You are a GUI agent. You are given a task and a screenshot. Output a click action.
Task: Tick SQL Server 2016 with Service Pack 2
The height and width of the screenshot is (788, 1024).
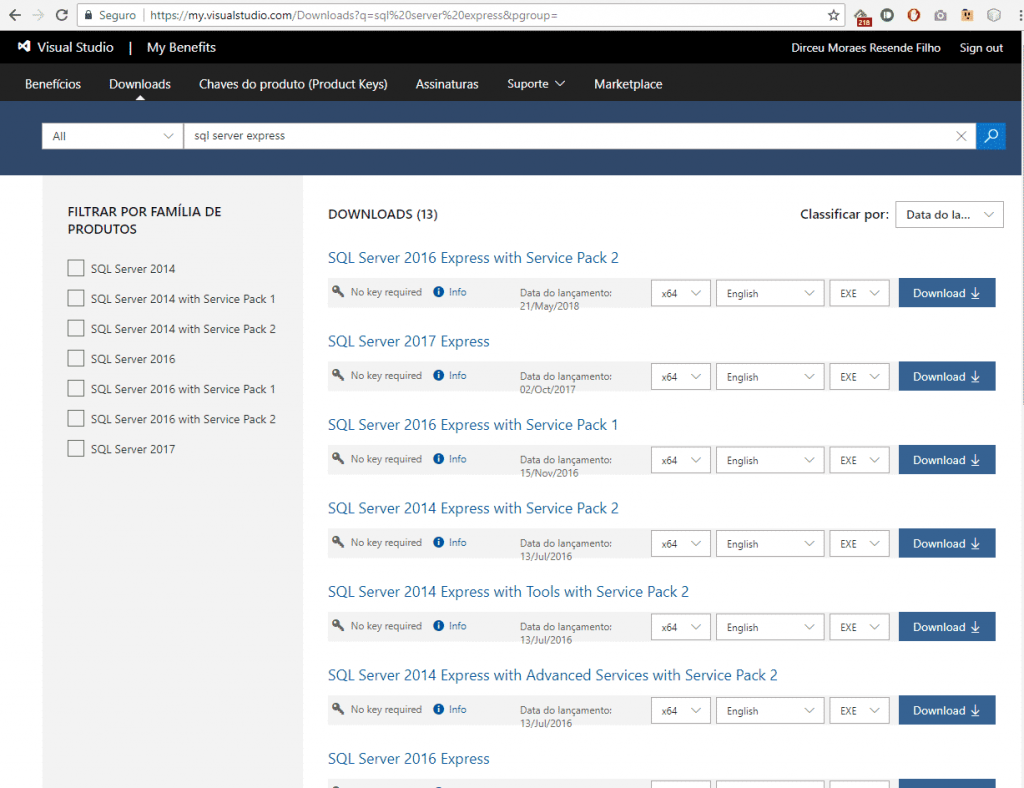tap(76, 418)
